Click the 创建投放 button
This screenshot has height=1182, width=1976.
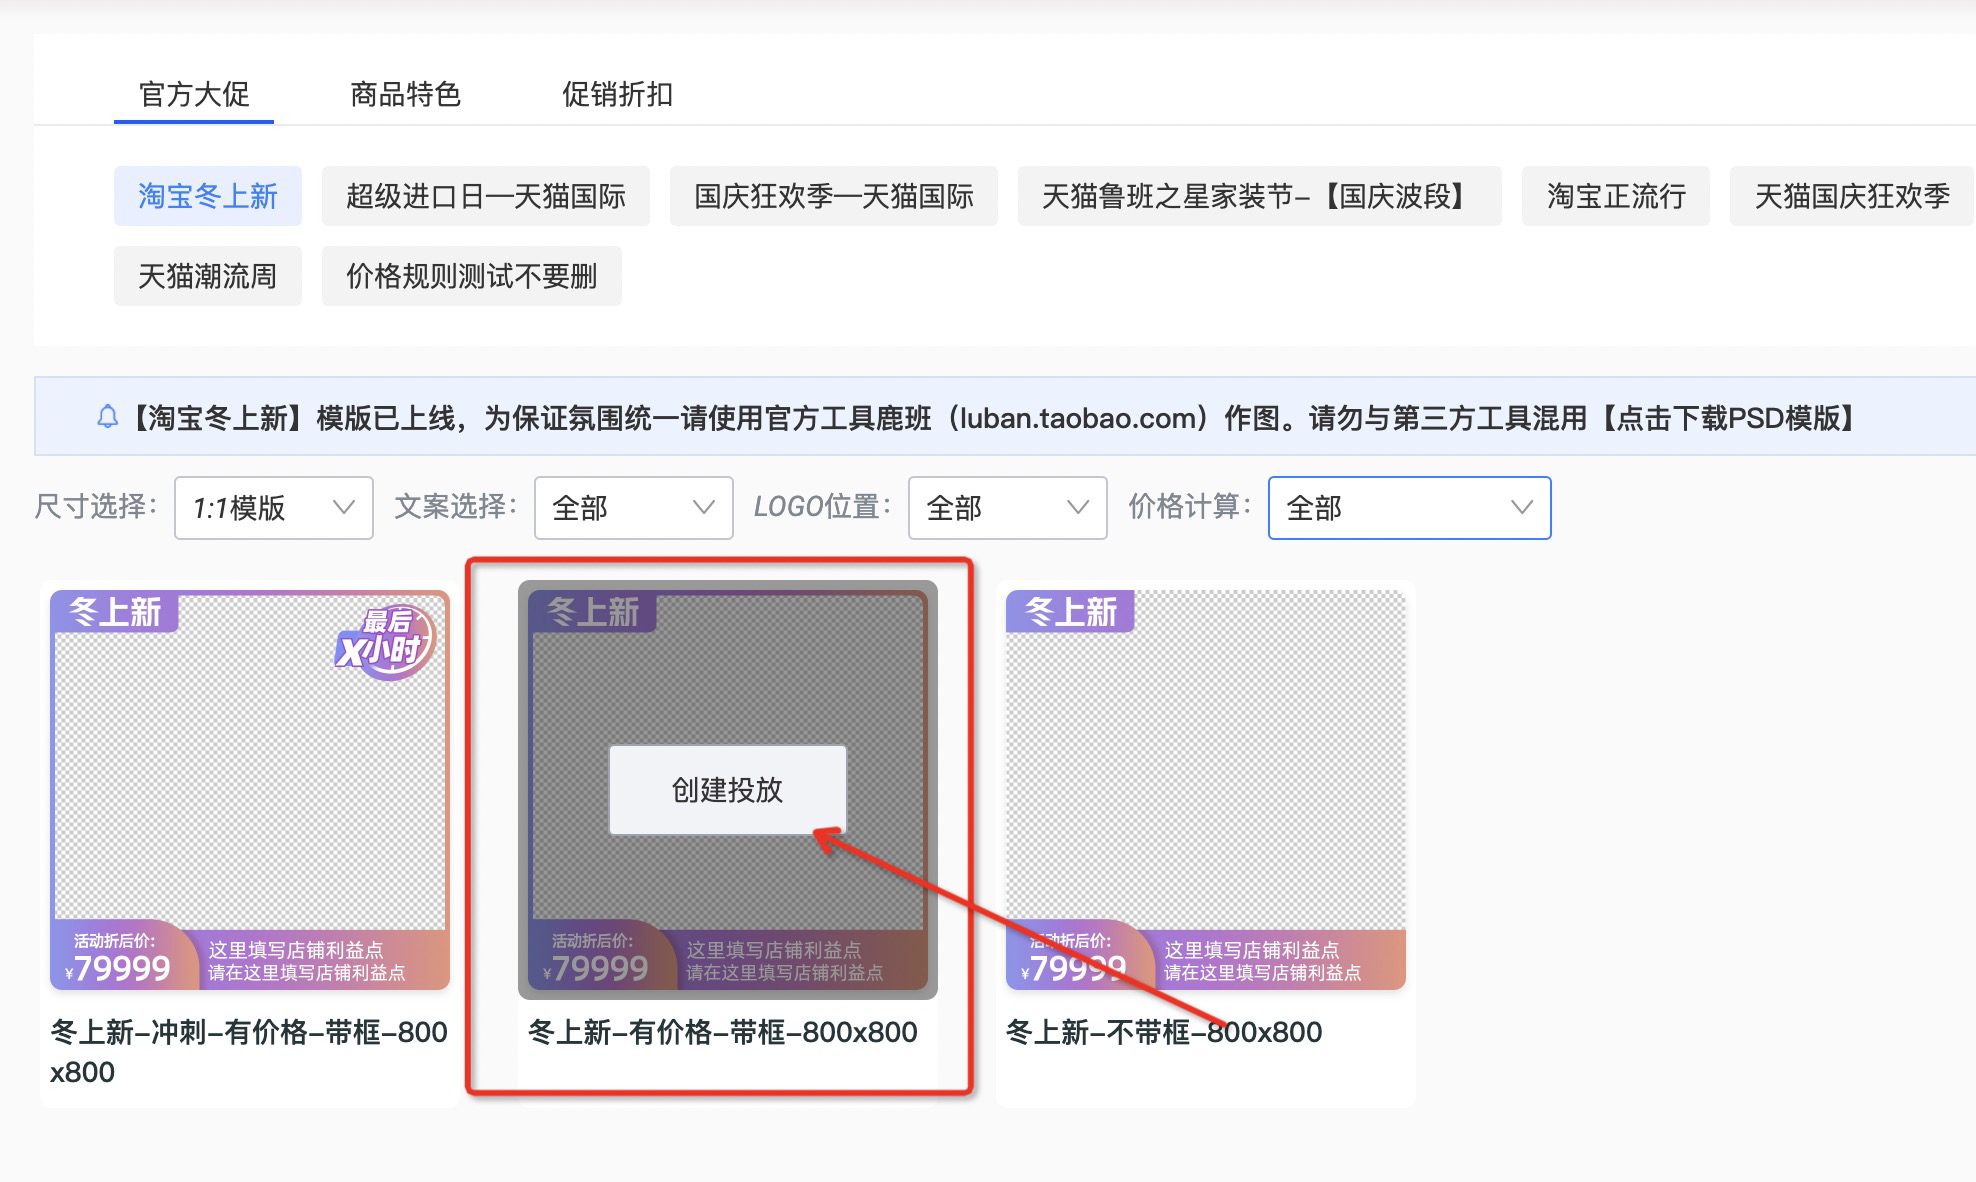728,790
